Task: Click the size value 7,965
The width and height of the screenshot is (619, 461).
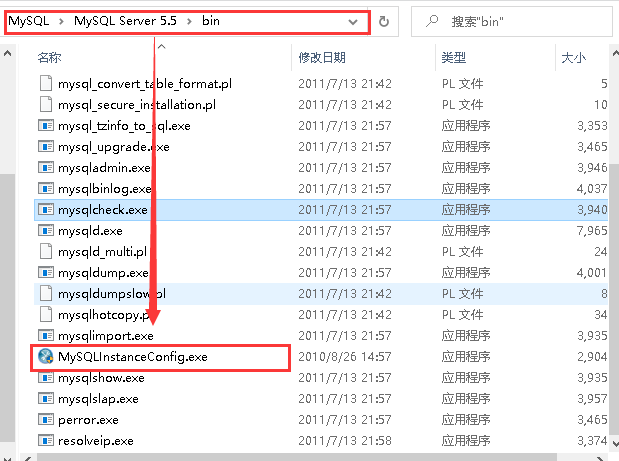Action: pos(592,230)
